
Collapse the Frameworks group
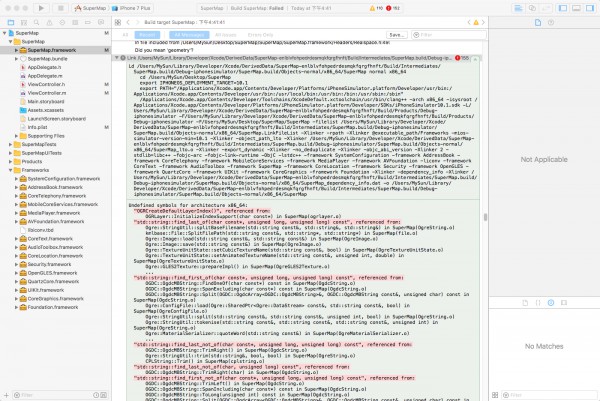(10, 170)
